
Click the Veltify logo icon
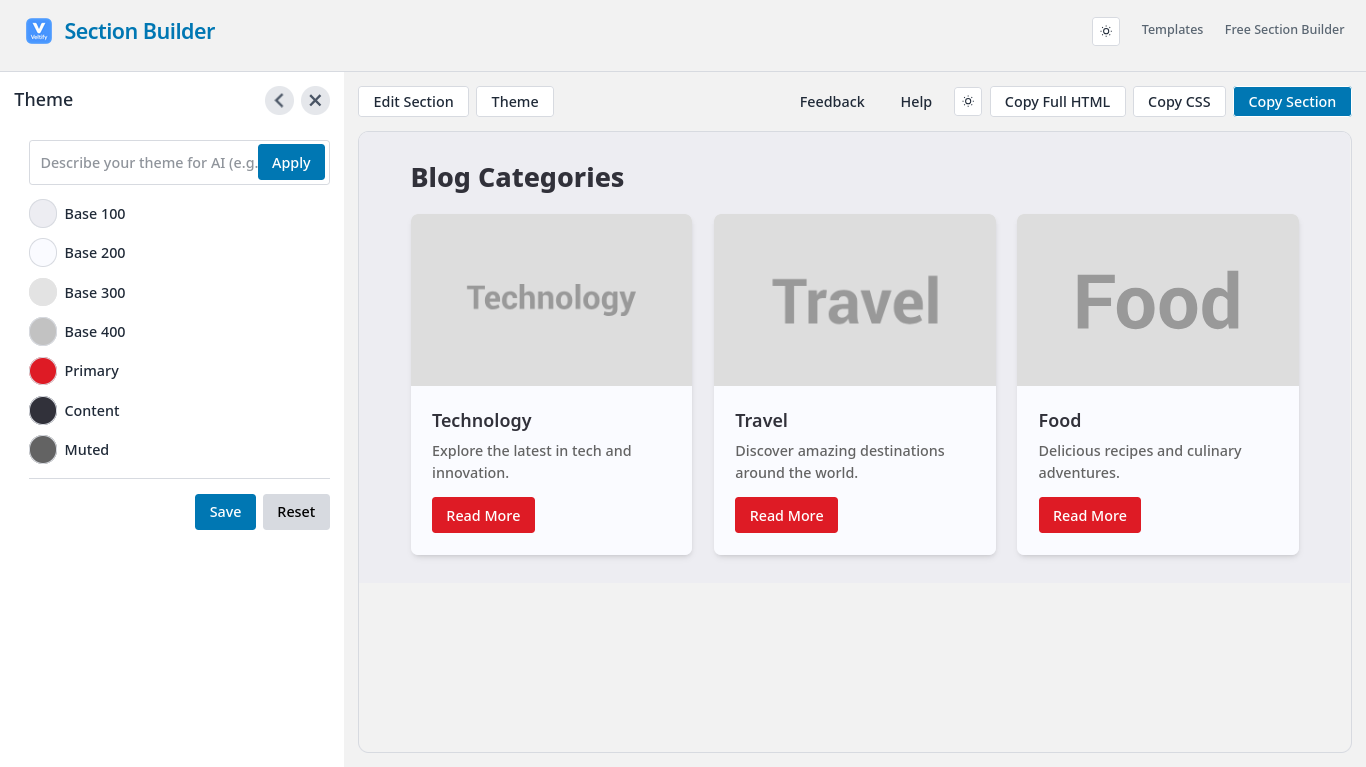39,31
